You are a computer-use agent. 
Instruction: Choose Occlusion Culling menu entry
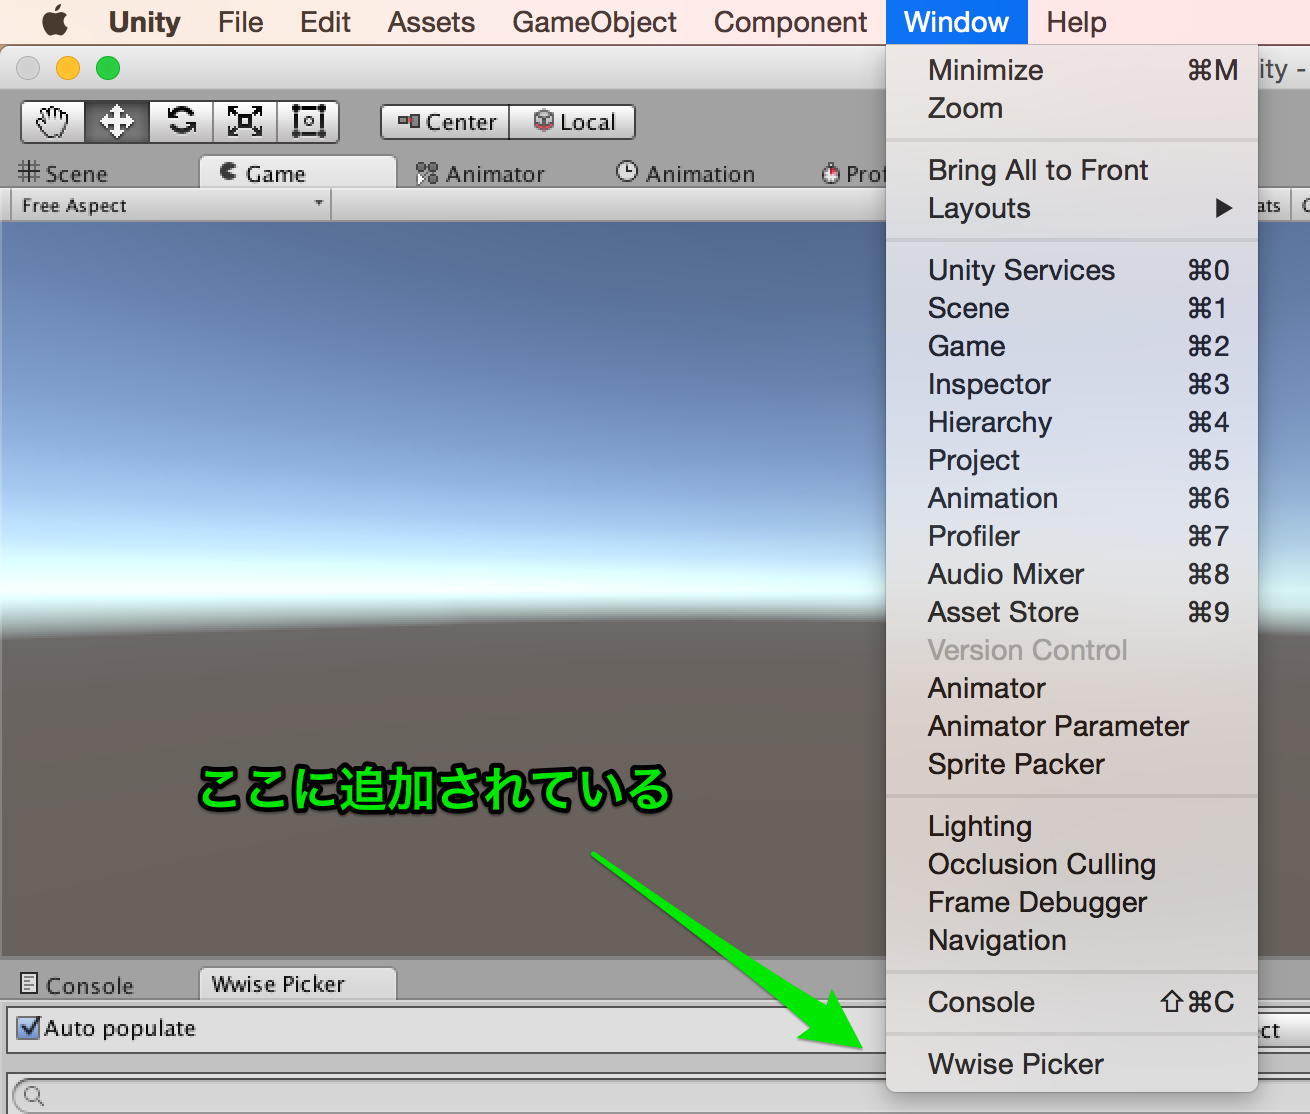[1072, 864]
